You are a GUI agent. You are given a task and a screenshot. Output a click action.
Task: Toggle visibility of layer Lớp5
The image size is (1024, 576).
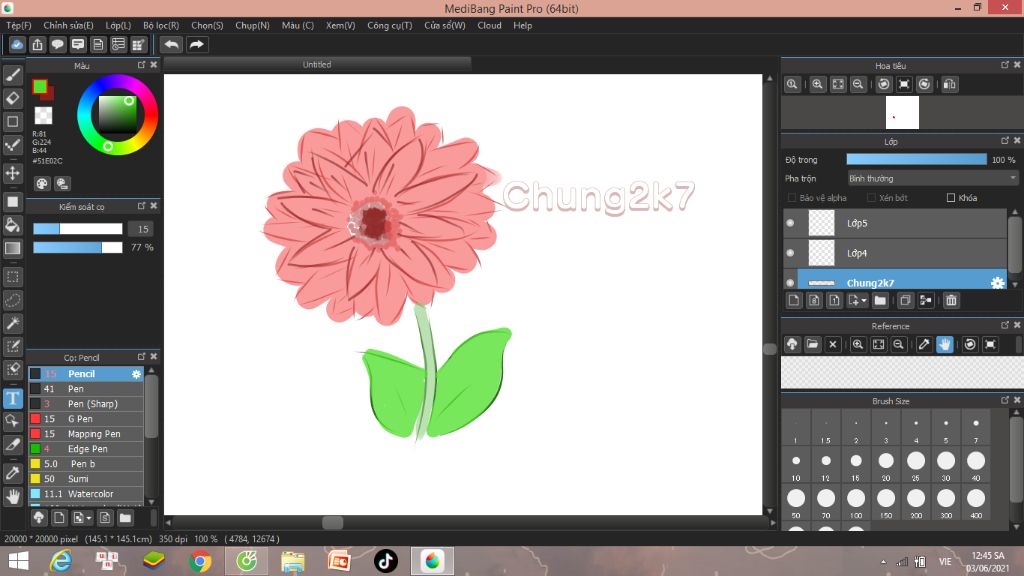[x=790, y=223]
